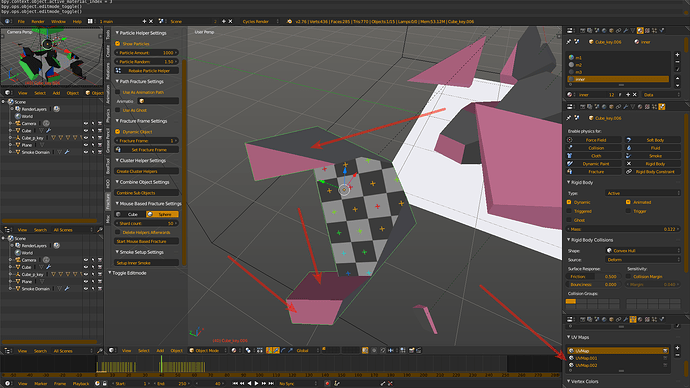Viewport: 690px width, 388px height.
Task: Open the collision Source Deform dropdown
Action: [x=643, y=260]
